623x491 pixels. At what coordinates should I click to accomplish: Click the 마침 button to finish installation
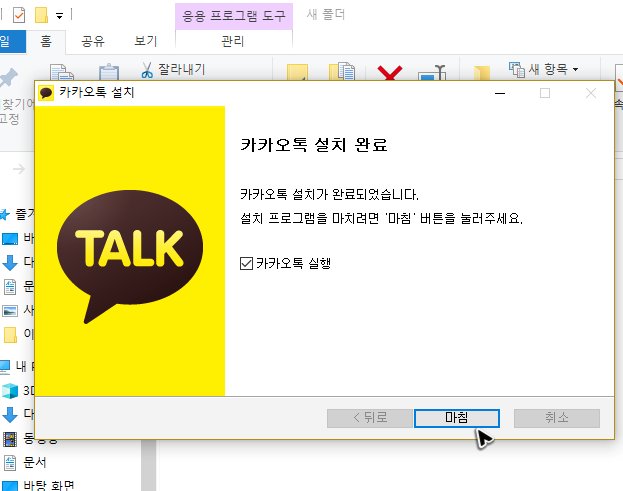point(457,418)
